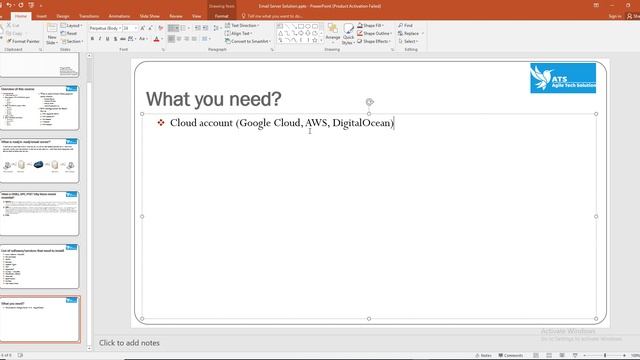Click the Start From Beginning presentation icon
Image resolution: width=640 pixels, height=360 pixels.
click(x=31, y=5)
